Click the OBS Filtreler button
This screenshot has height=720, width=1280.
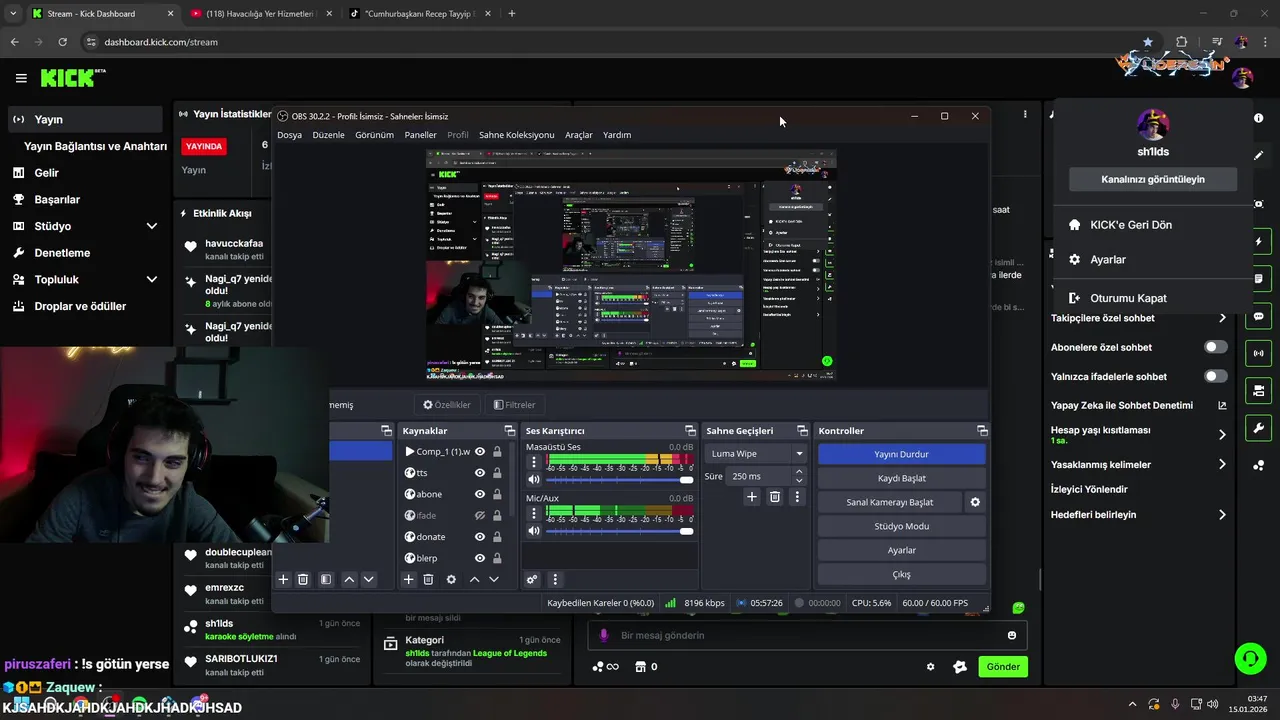[x=515, y=405]
